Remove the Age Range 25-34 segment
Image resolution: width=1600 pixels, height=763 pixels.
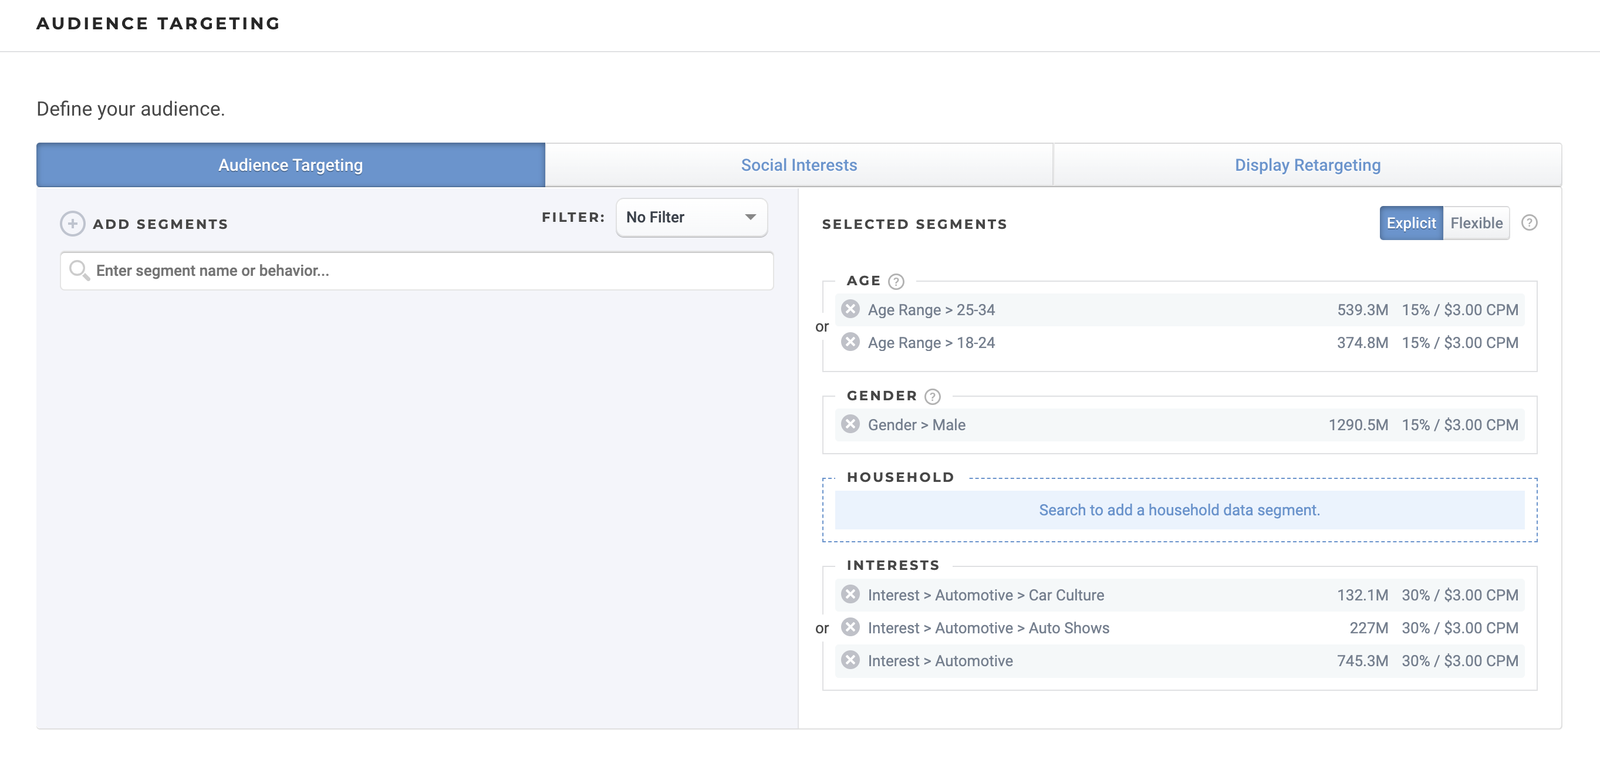click(x=850, y=309)
